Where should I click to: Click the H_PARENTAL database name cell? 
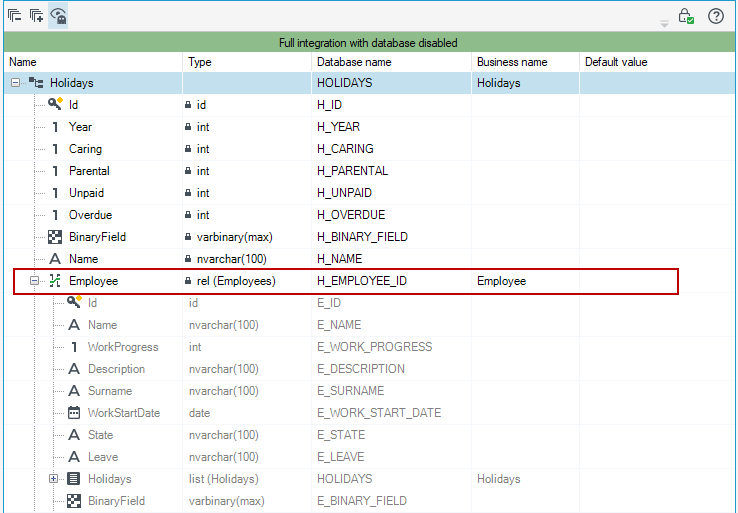(x=392, y=171)
